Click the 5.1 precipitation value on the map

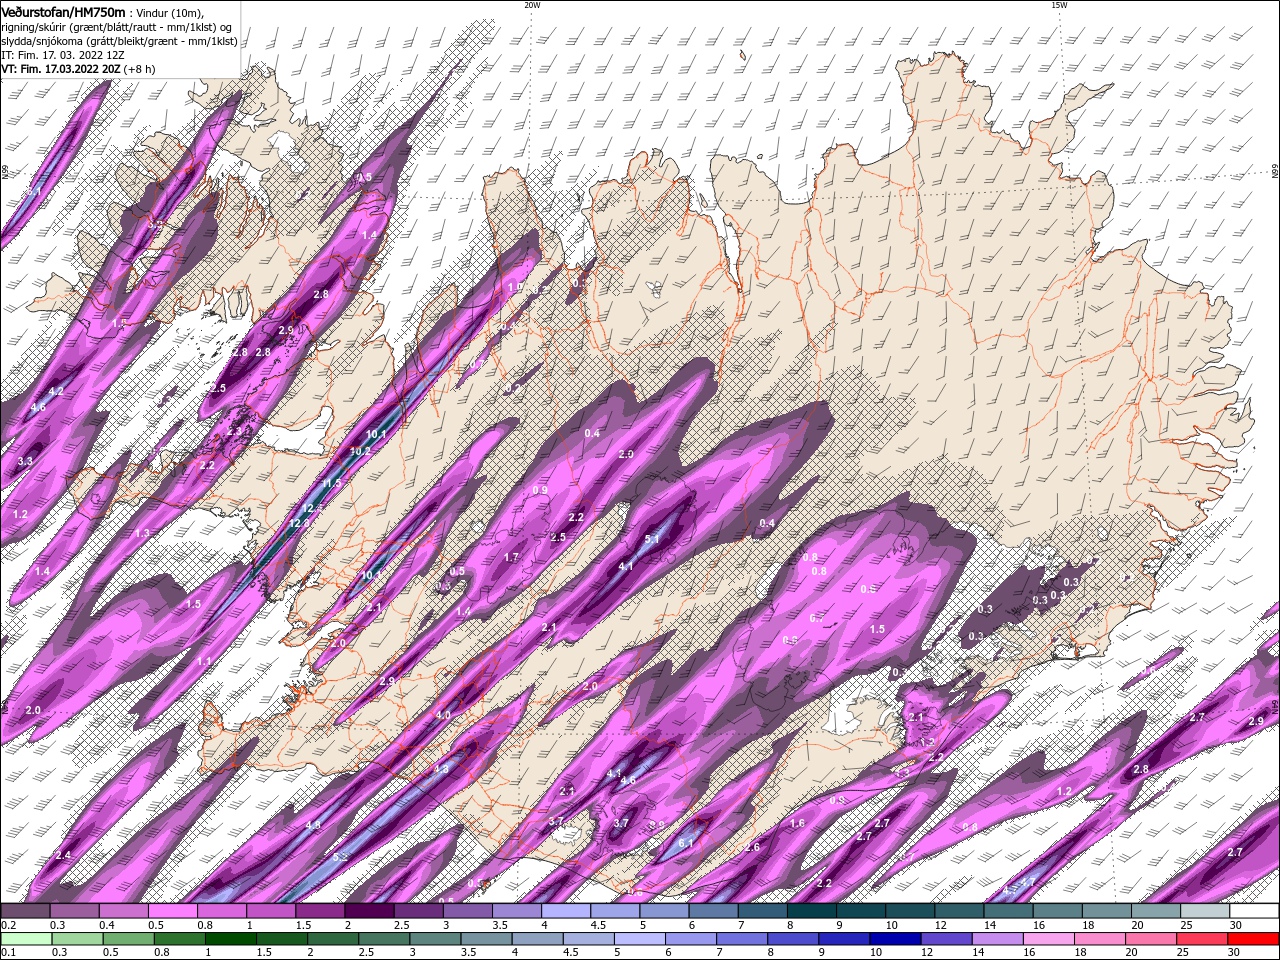[652, 539]
